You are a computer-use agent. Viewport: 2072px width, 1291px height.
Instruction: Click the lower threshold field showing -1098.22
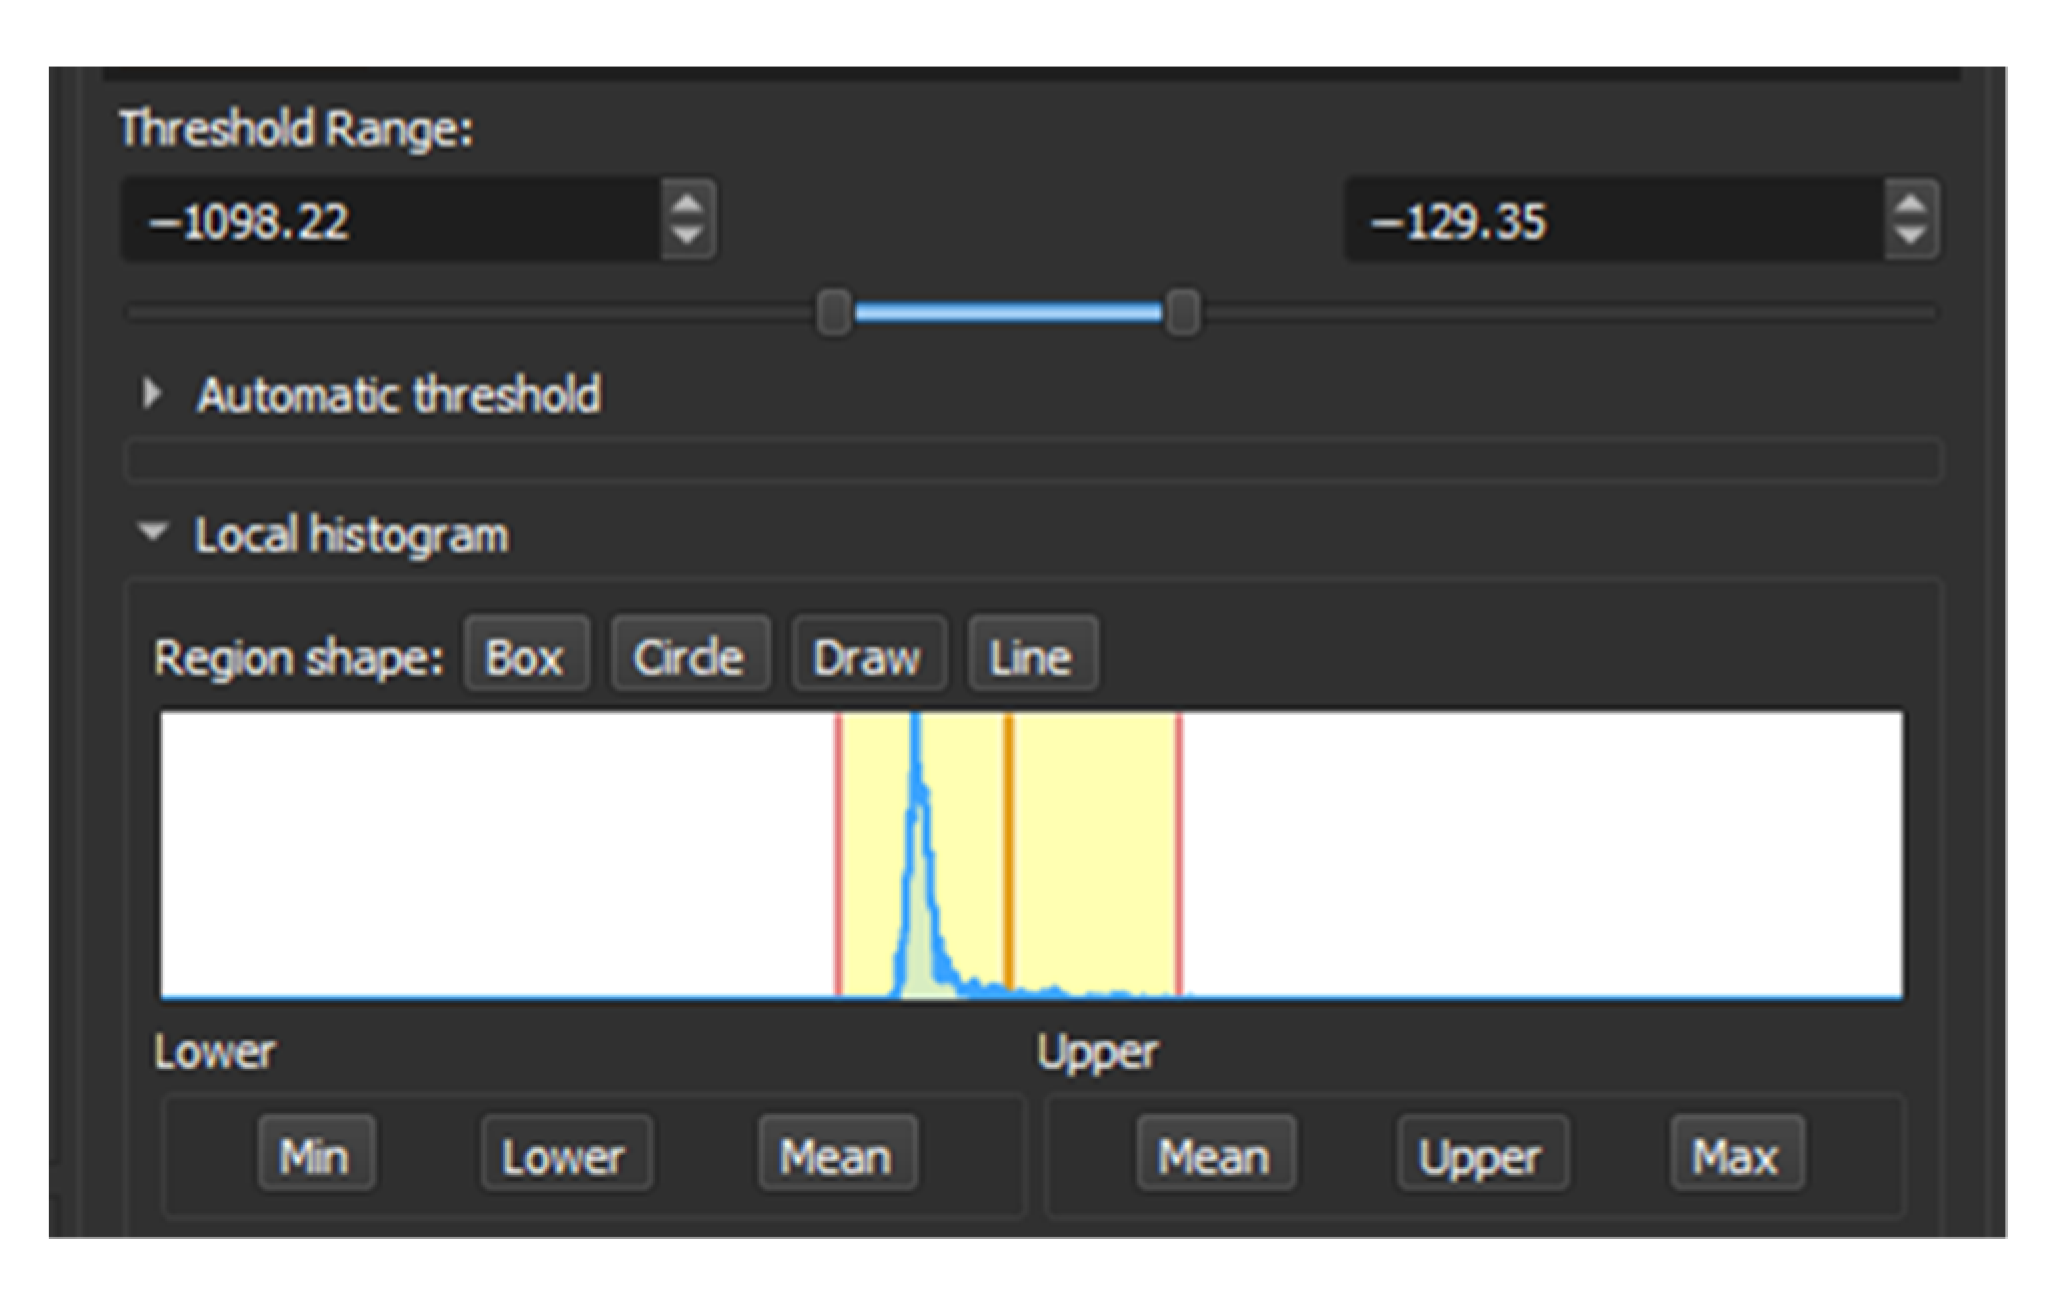coord(390,220)
